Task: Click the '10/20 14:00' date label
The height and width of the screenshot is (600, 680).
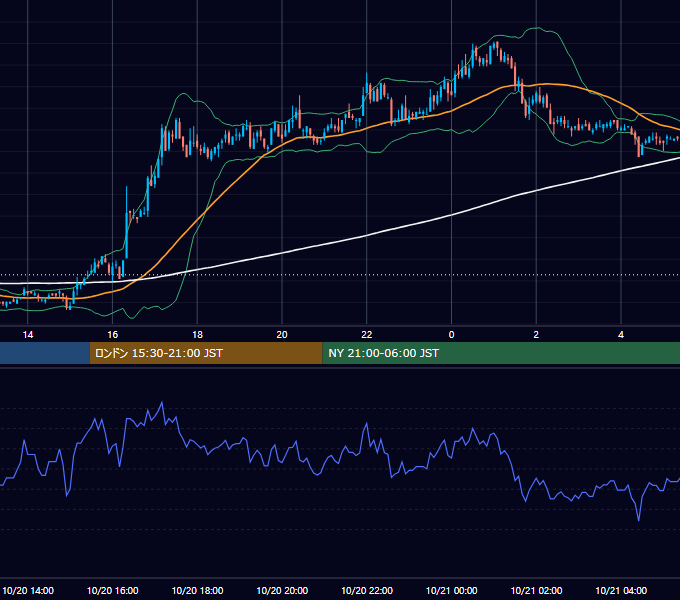Action: (28, 590)
